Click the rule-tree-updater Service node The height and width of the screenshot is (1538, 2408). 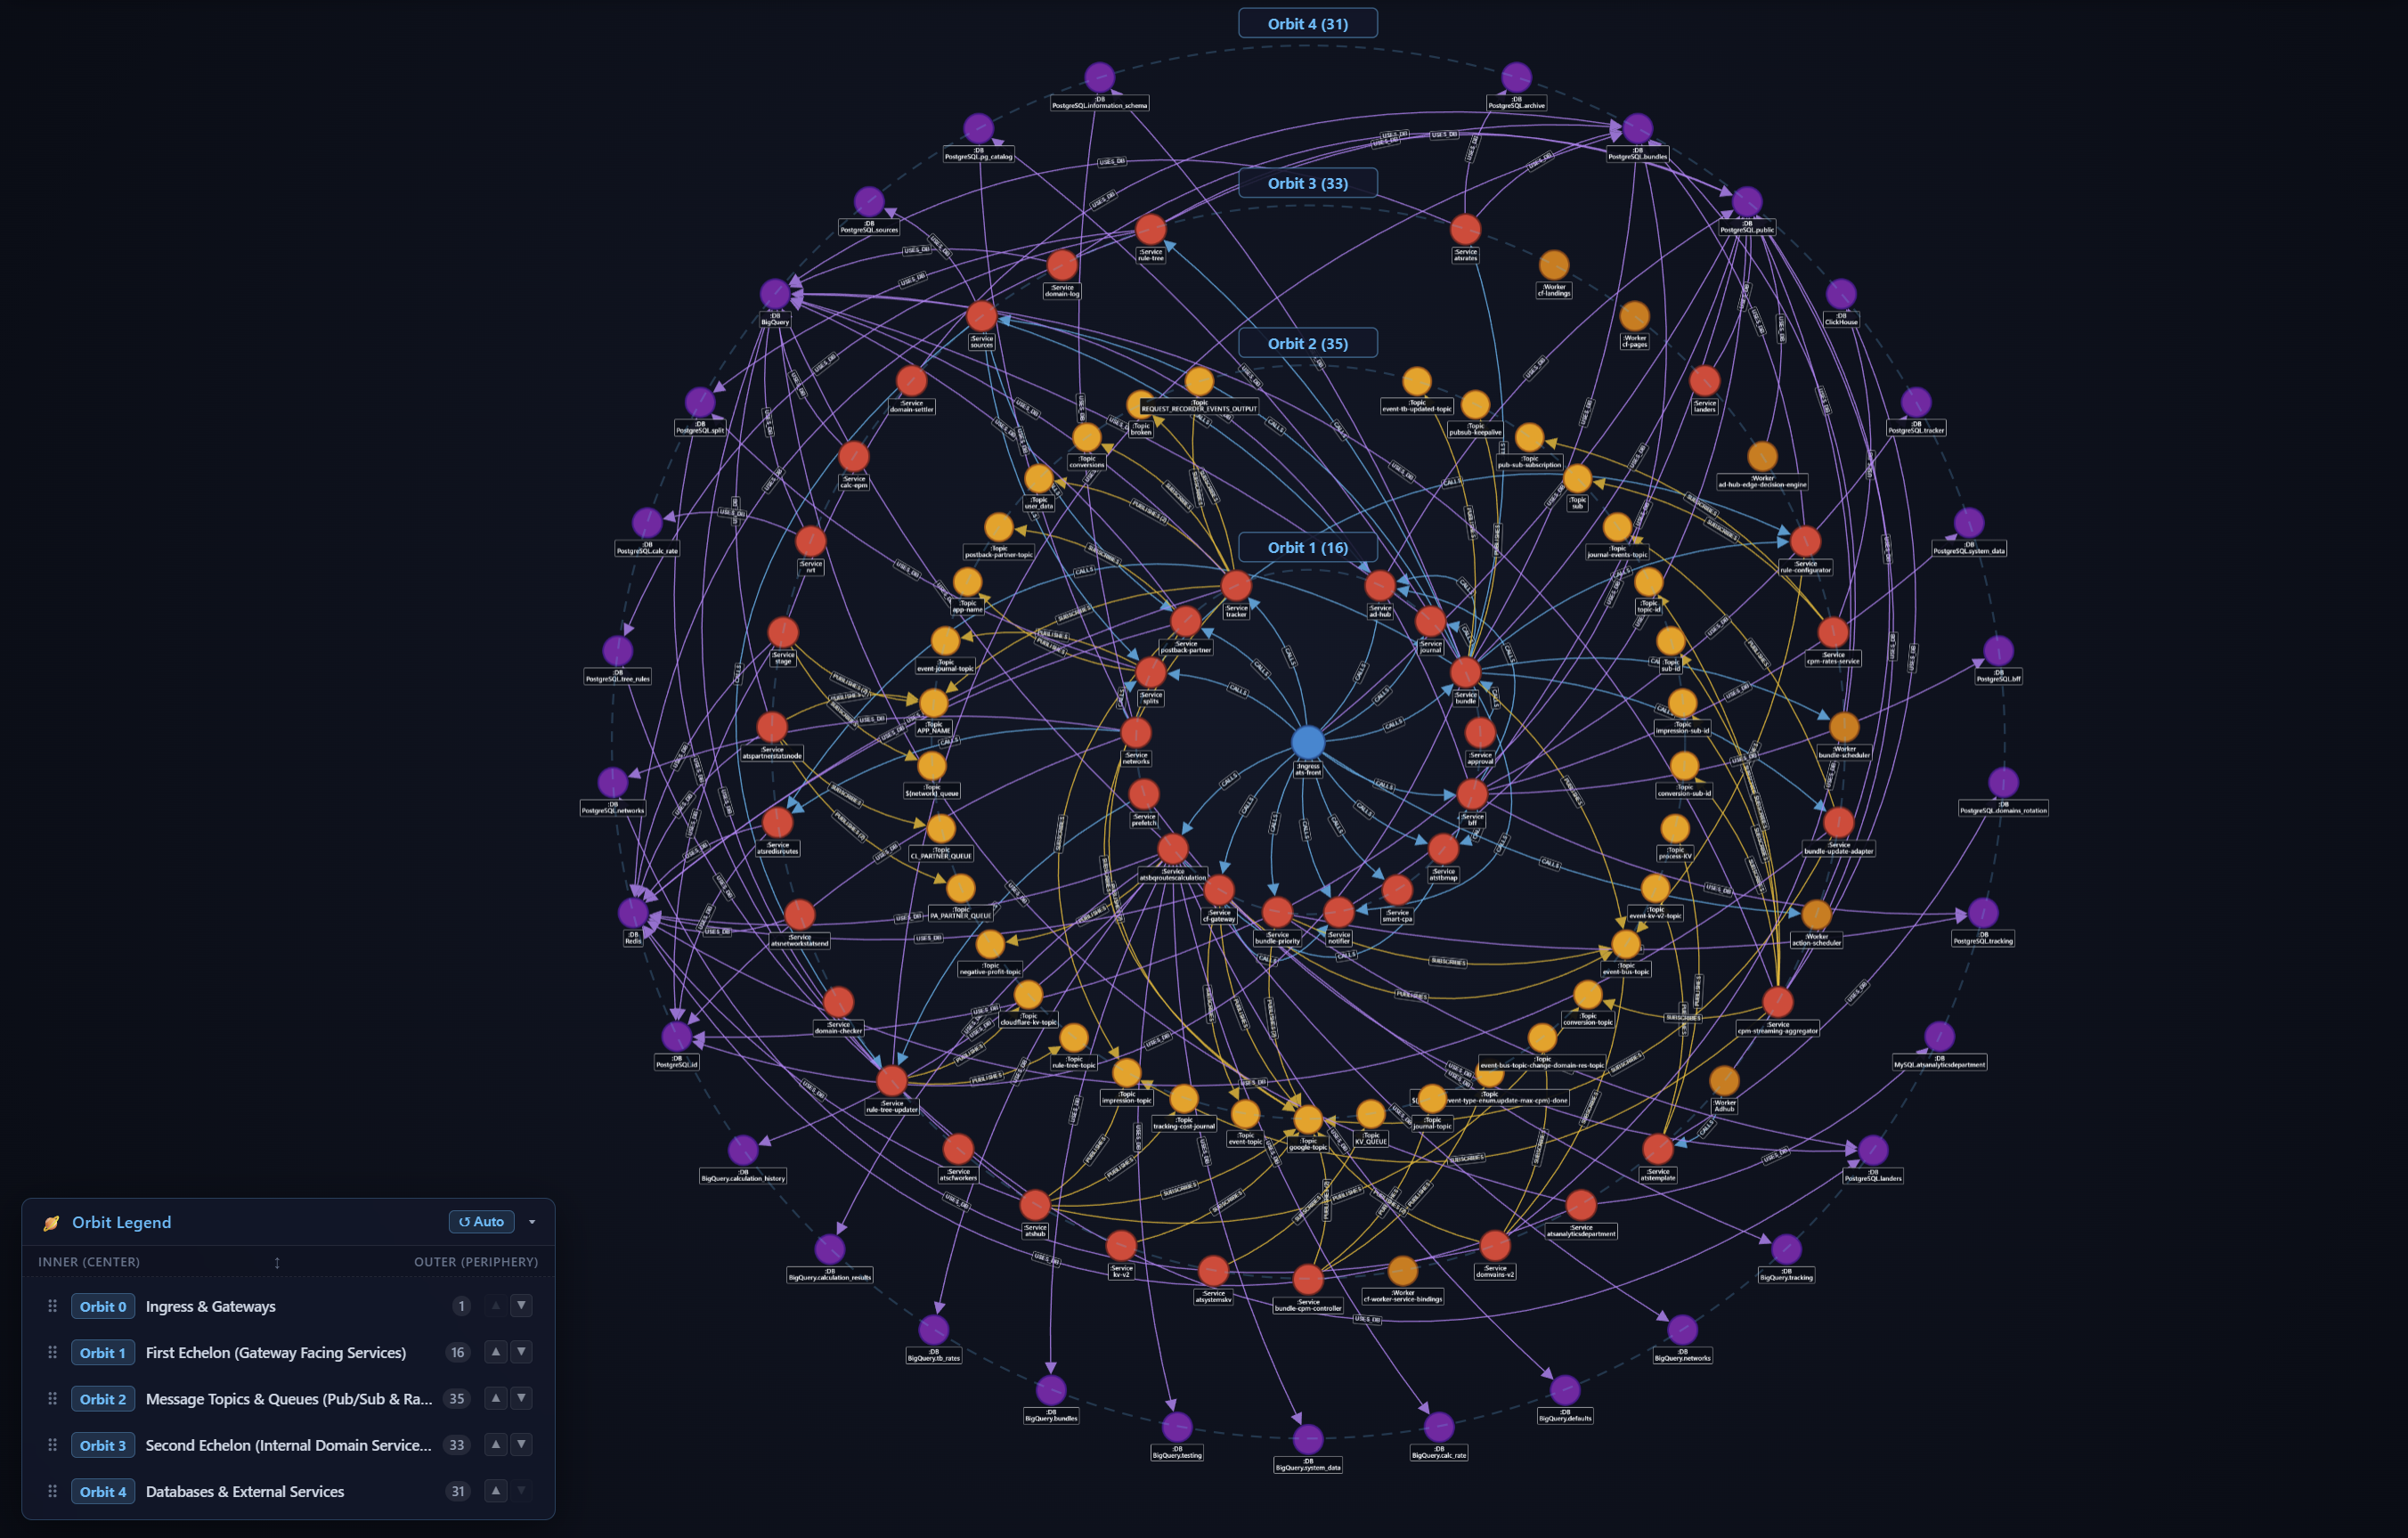(x=892, y=1081)
